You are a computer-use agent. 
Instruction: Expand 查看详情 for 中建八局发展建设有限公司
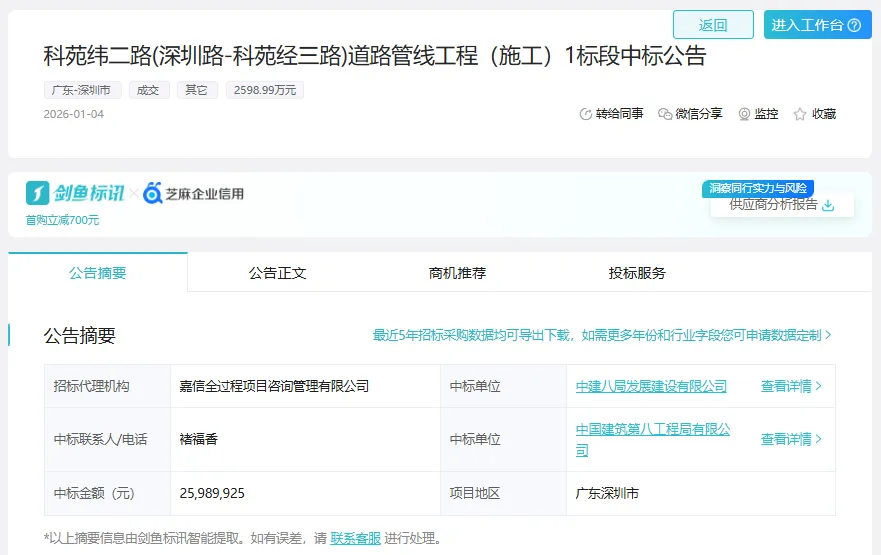[791, 386]
